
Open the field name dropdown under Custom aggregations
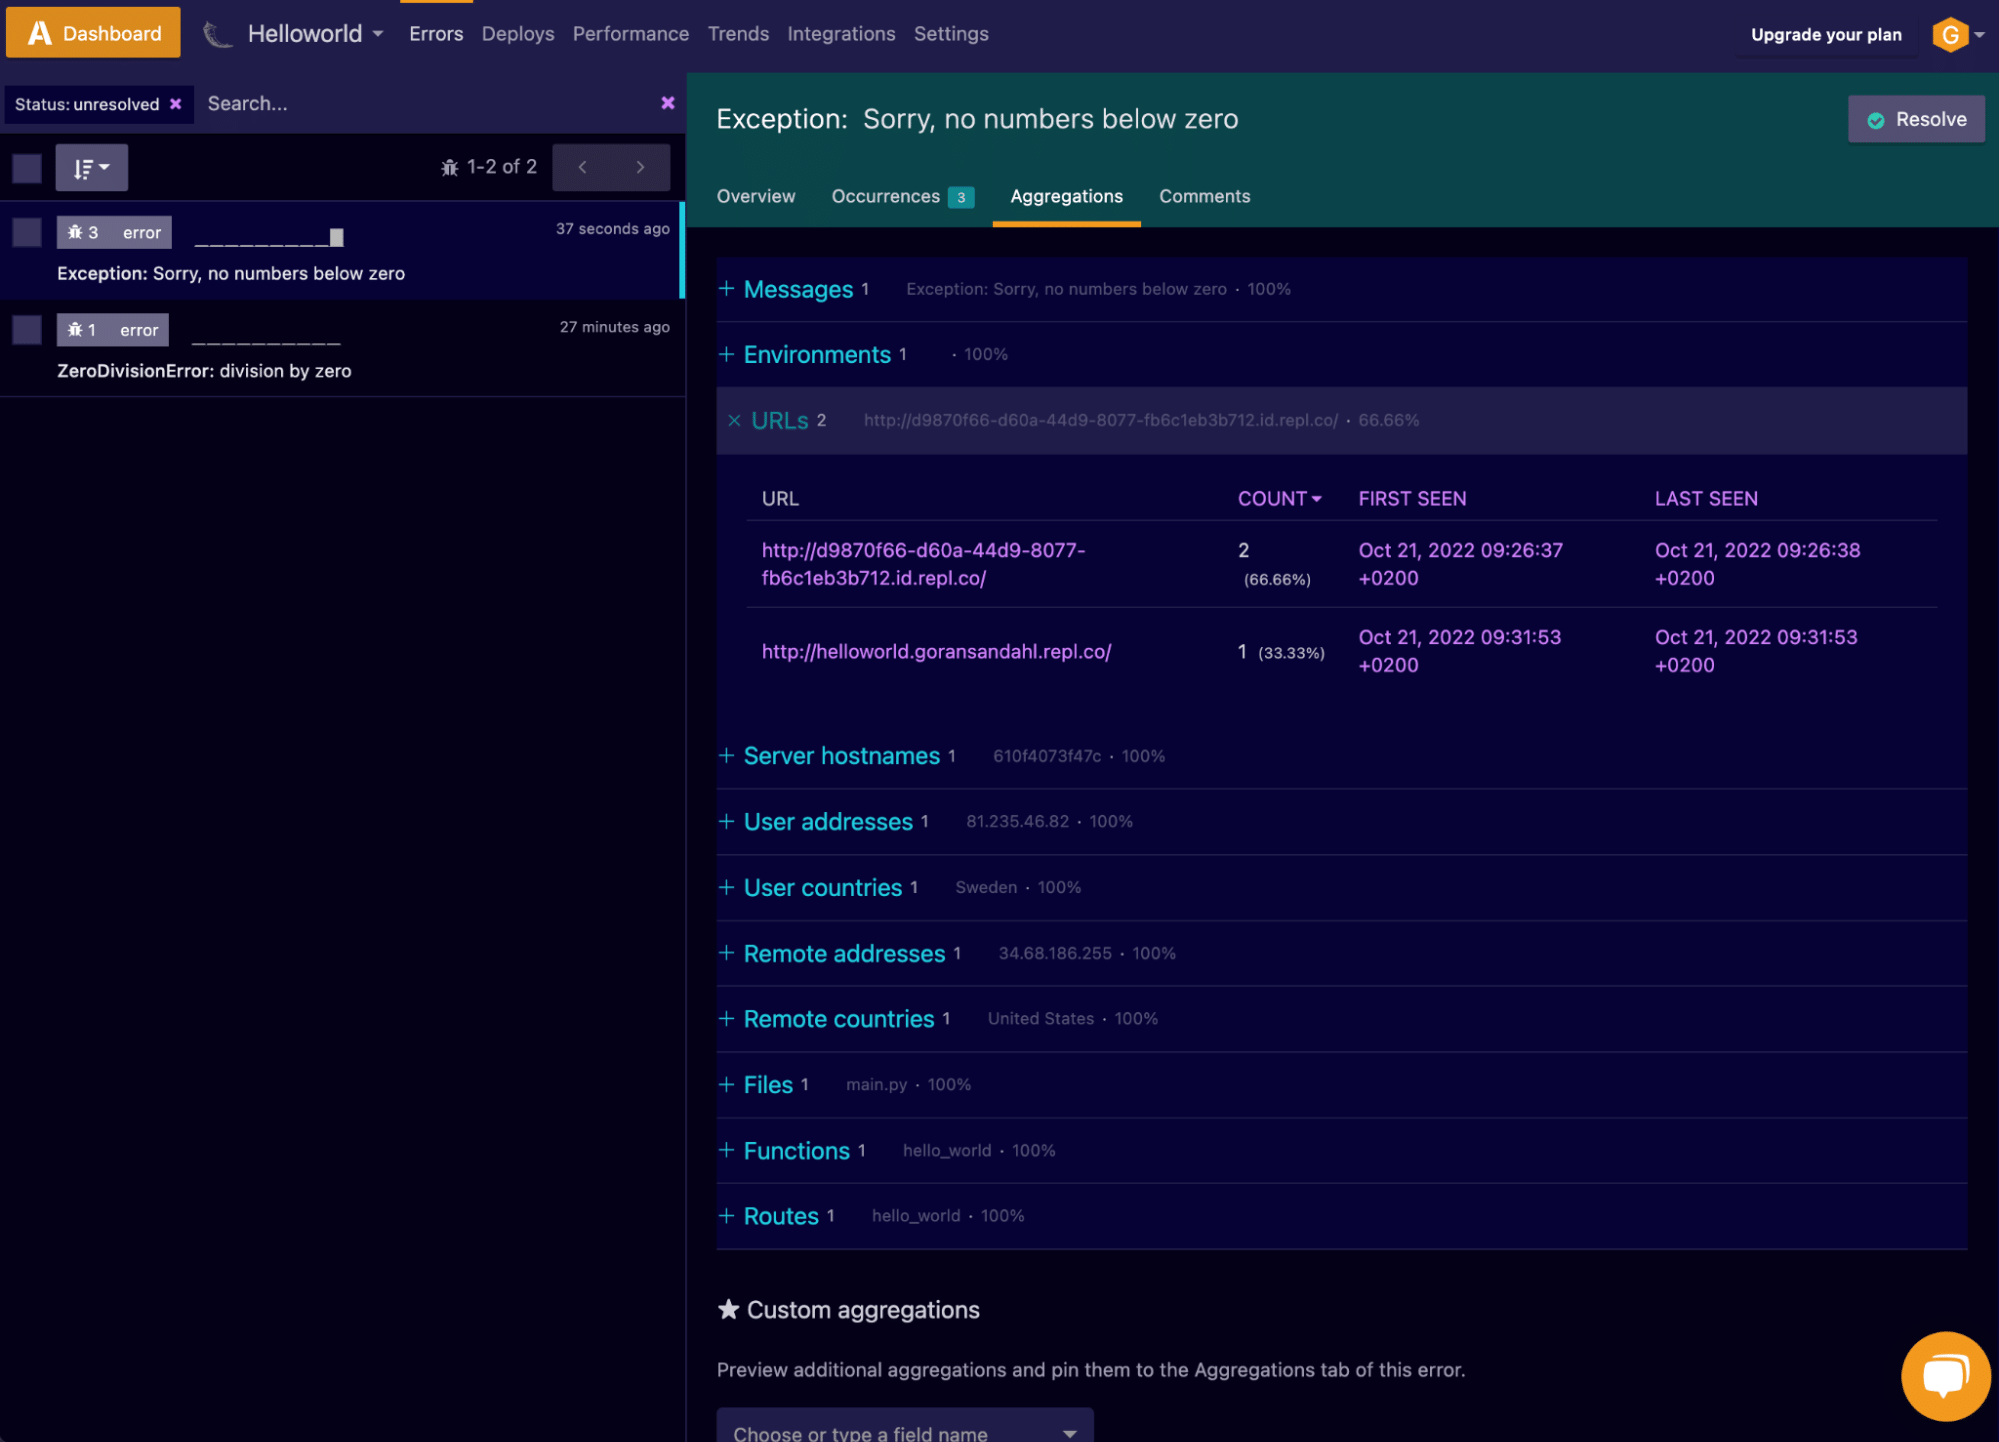903,1428
